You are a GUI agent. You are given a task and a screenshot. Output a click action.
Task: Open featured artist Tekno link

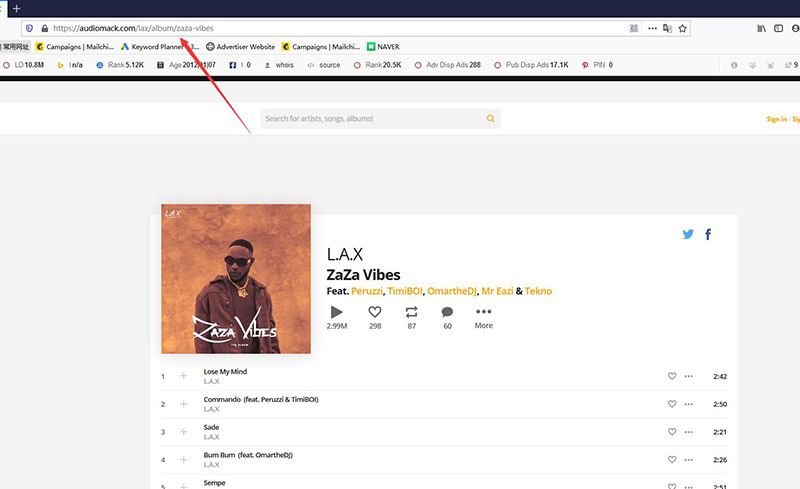[x=538, y=291]
